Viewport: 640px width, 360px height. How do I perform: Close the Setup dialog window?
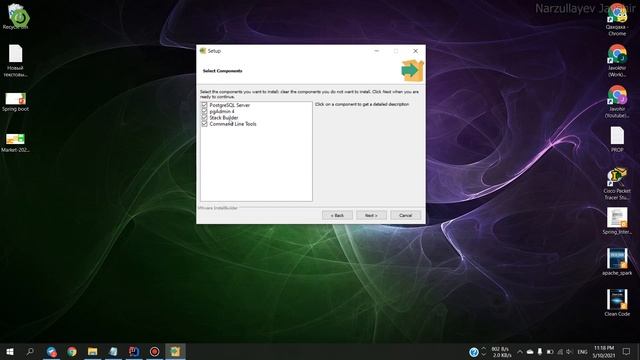click(415, 51)
